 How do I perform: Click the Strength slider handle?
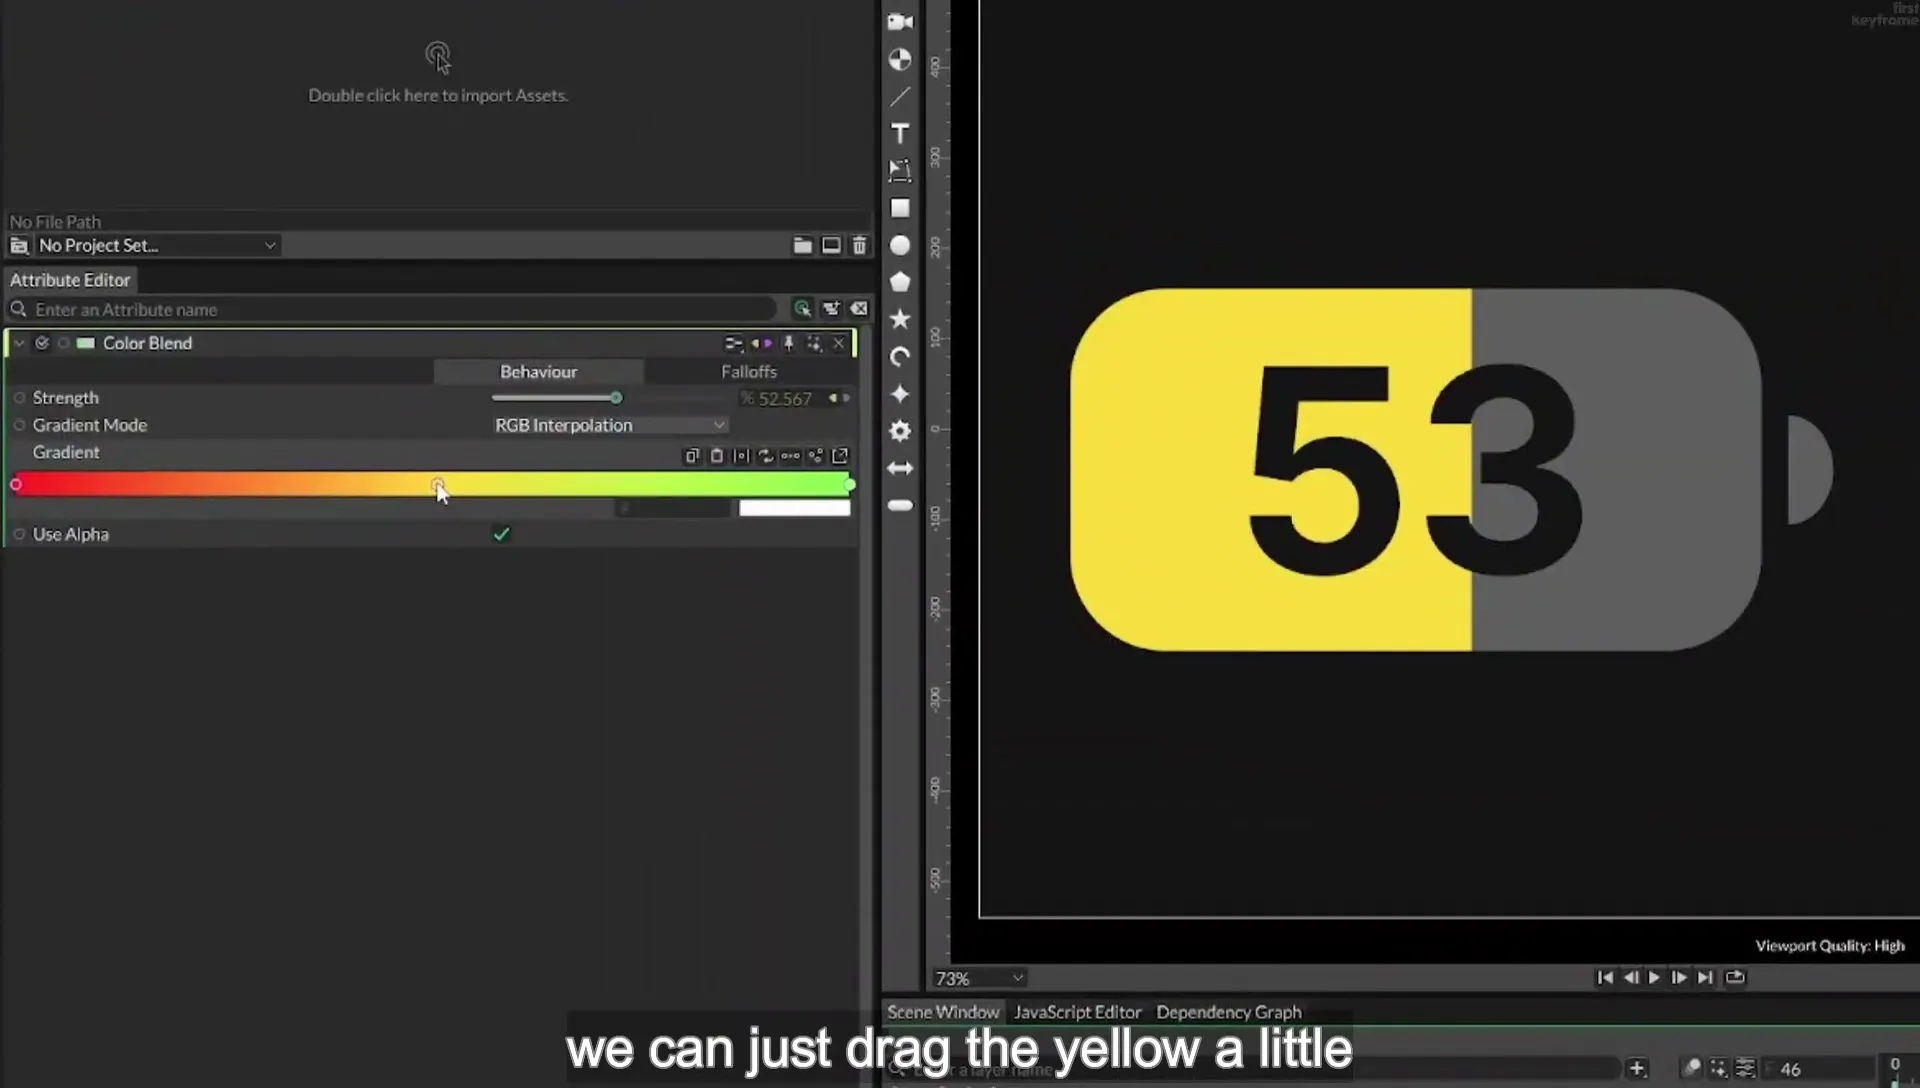[x=616, y=398]
